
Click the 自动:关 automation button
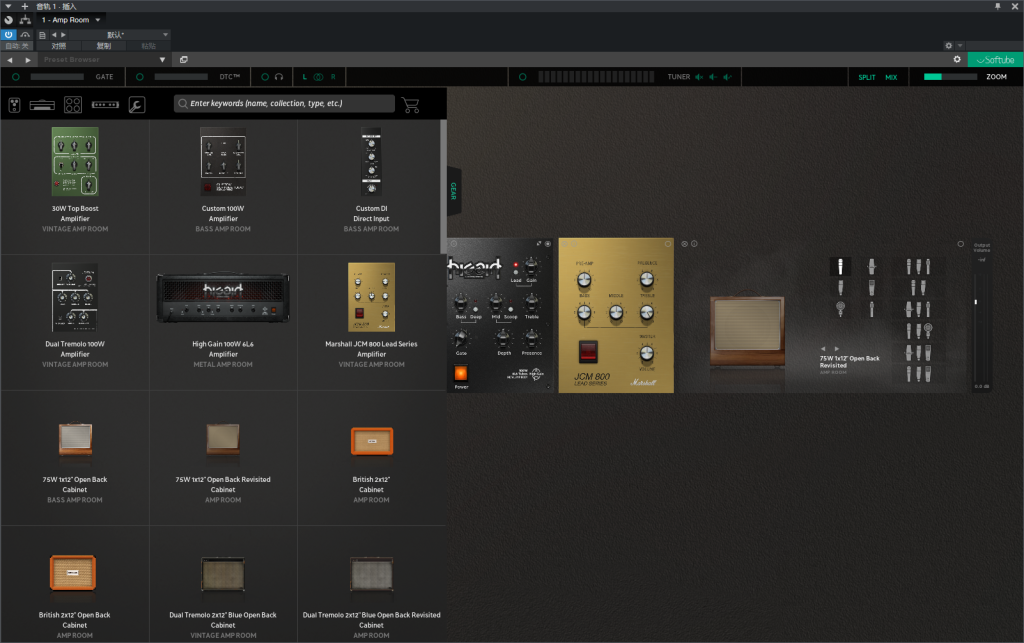(x=17, y=46)
